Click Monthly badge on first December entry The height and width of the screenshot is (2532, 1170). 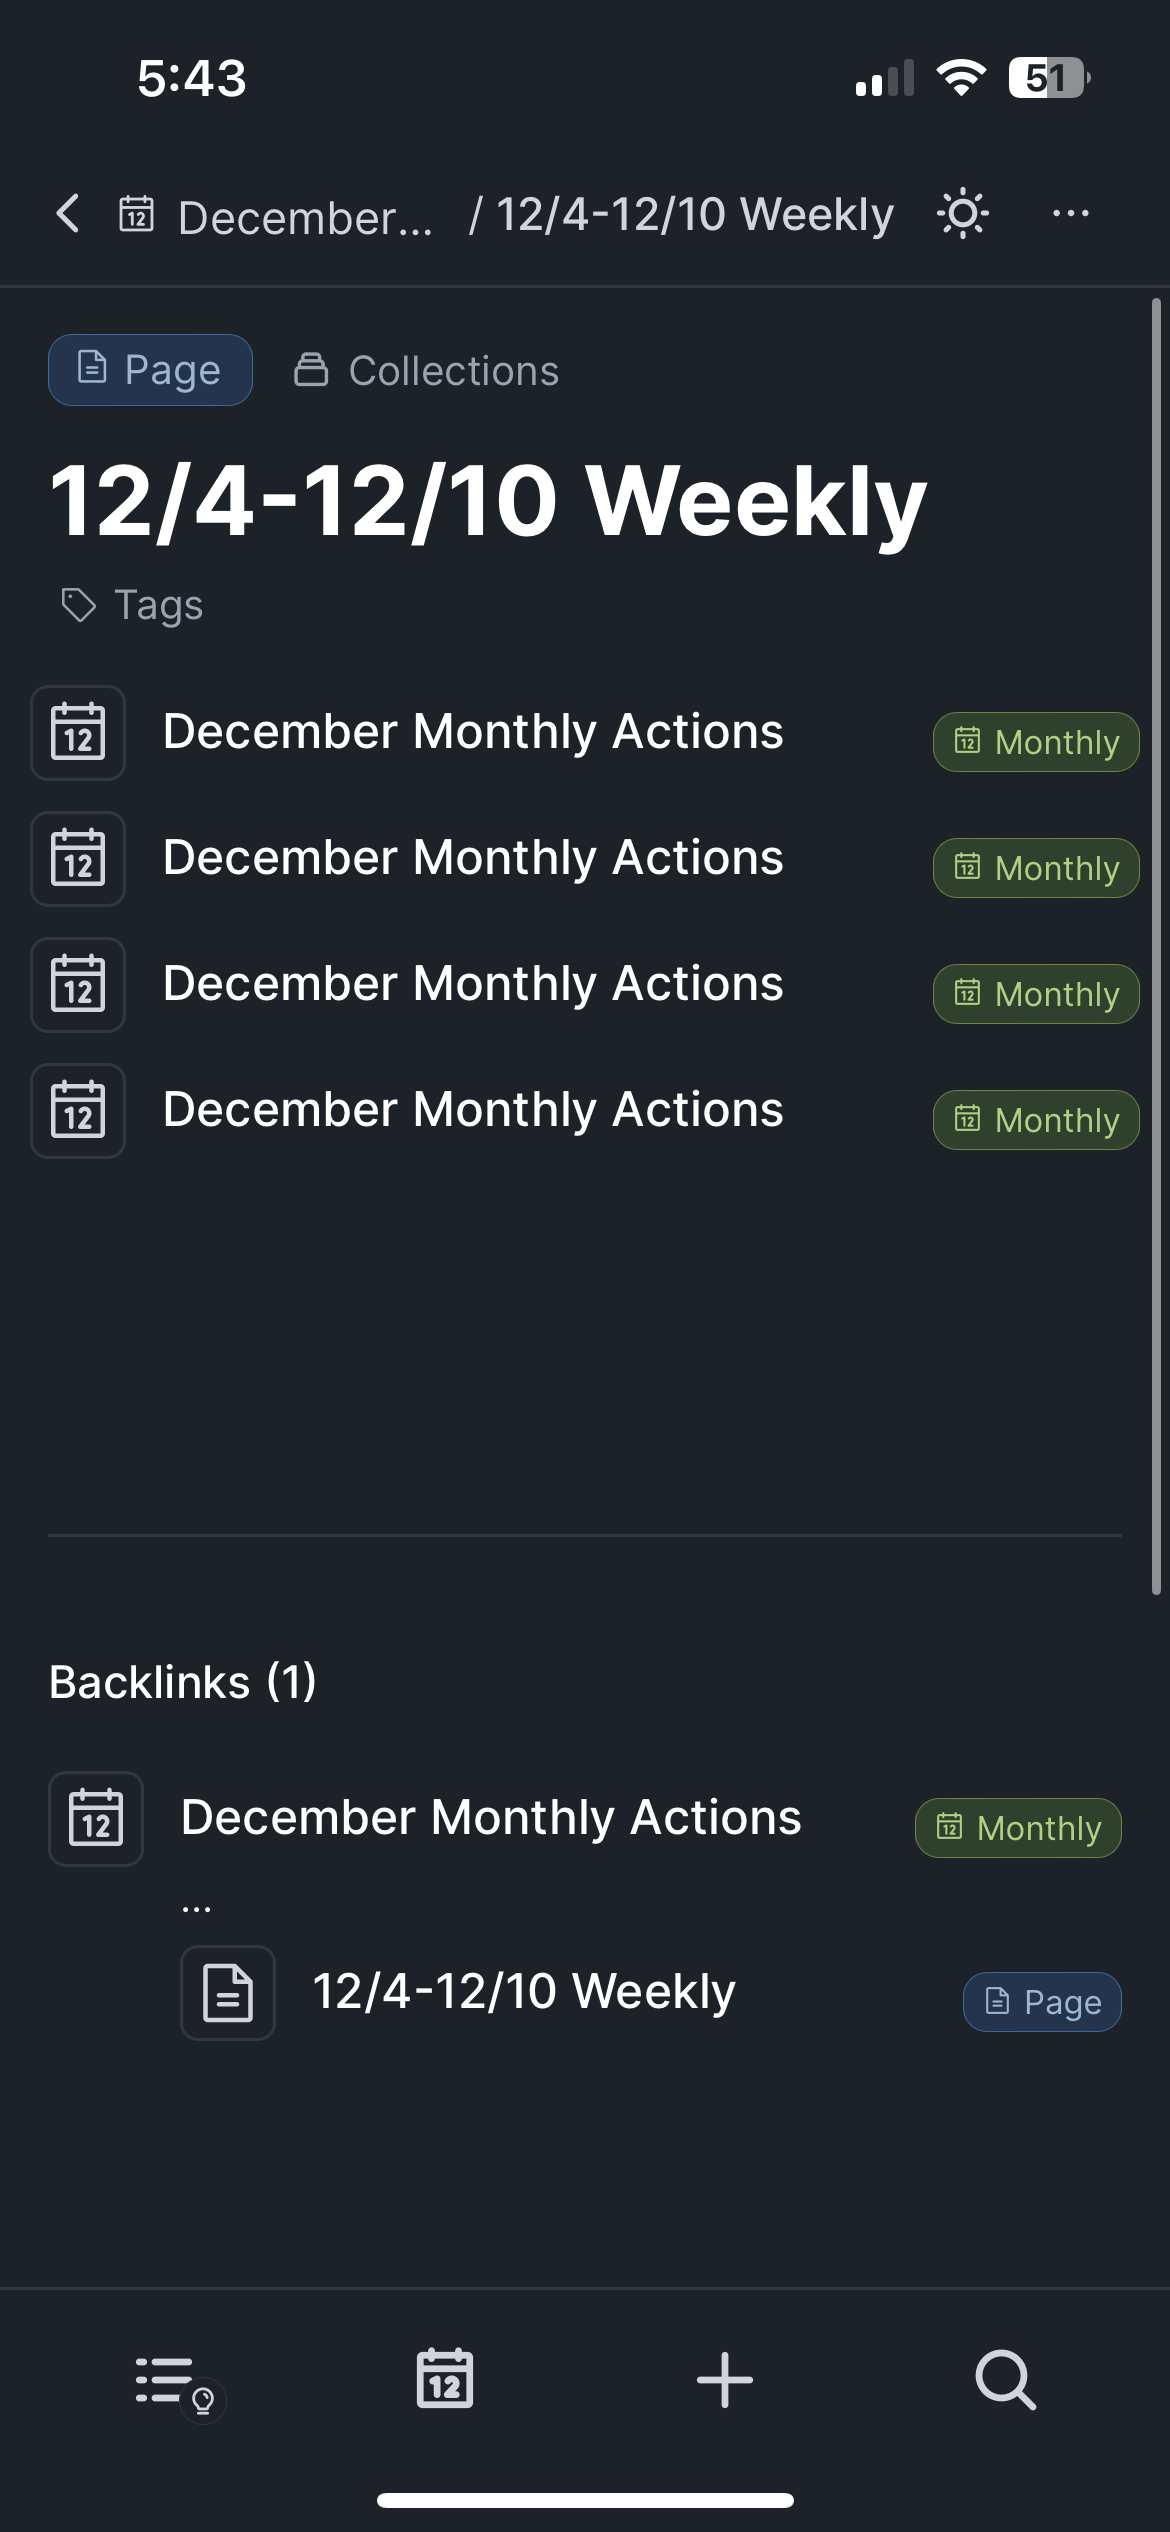coord(1036,742)
